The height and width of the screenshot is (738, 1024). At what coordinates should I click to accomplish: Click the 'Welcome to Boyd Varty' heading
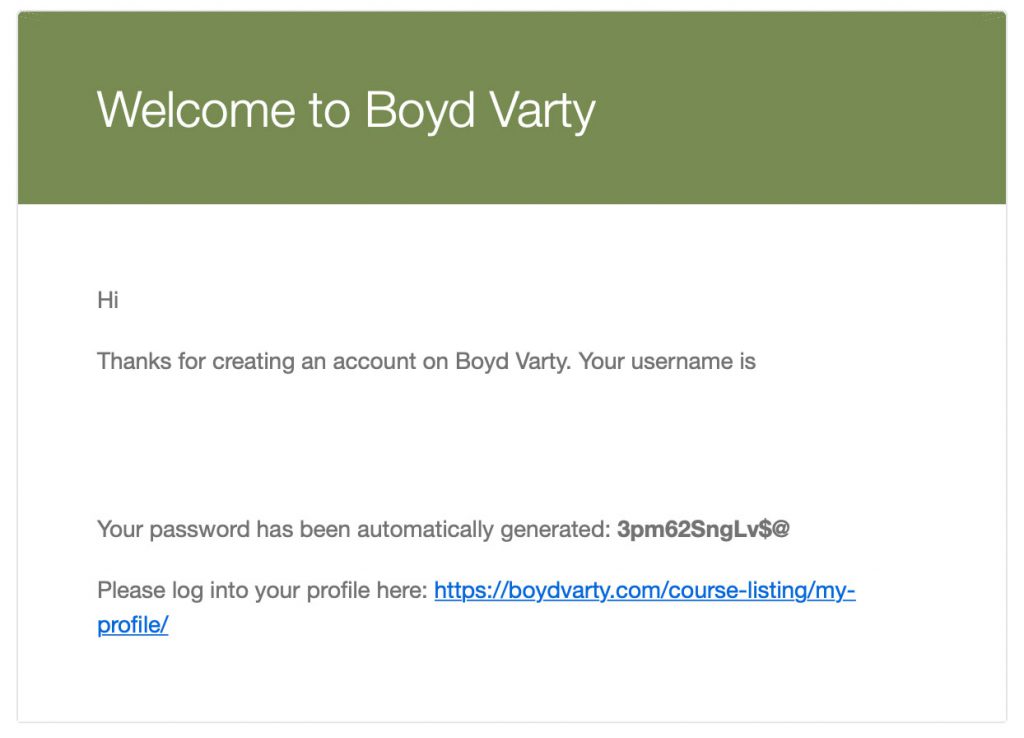click(x=346, y=110)
